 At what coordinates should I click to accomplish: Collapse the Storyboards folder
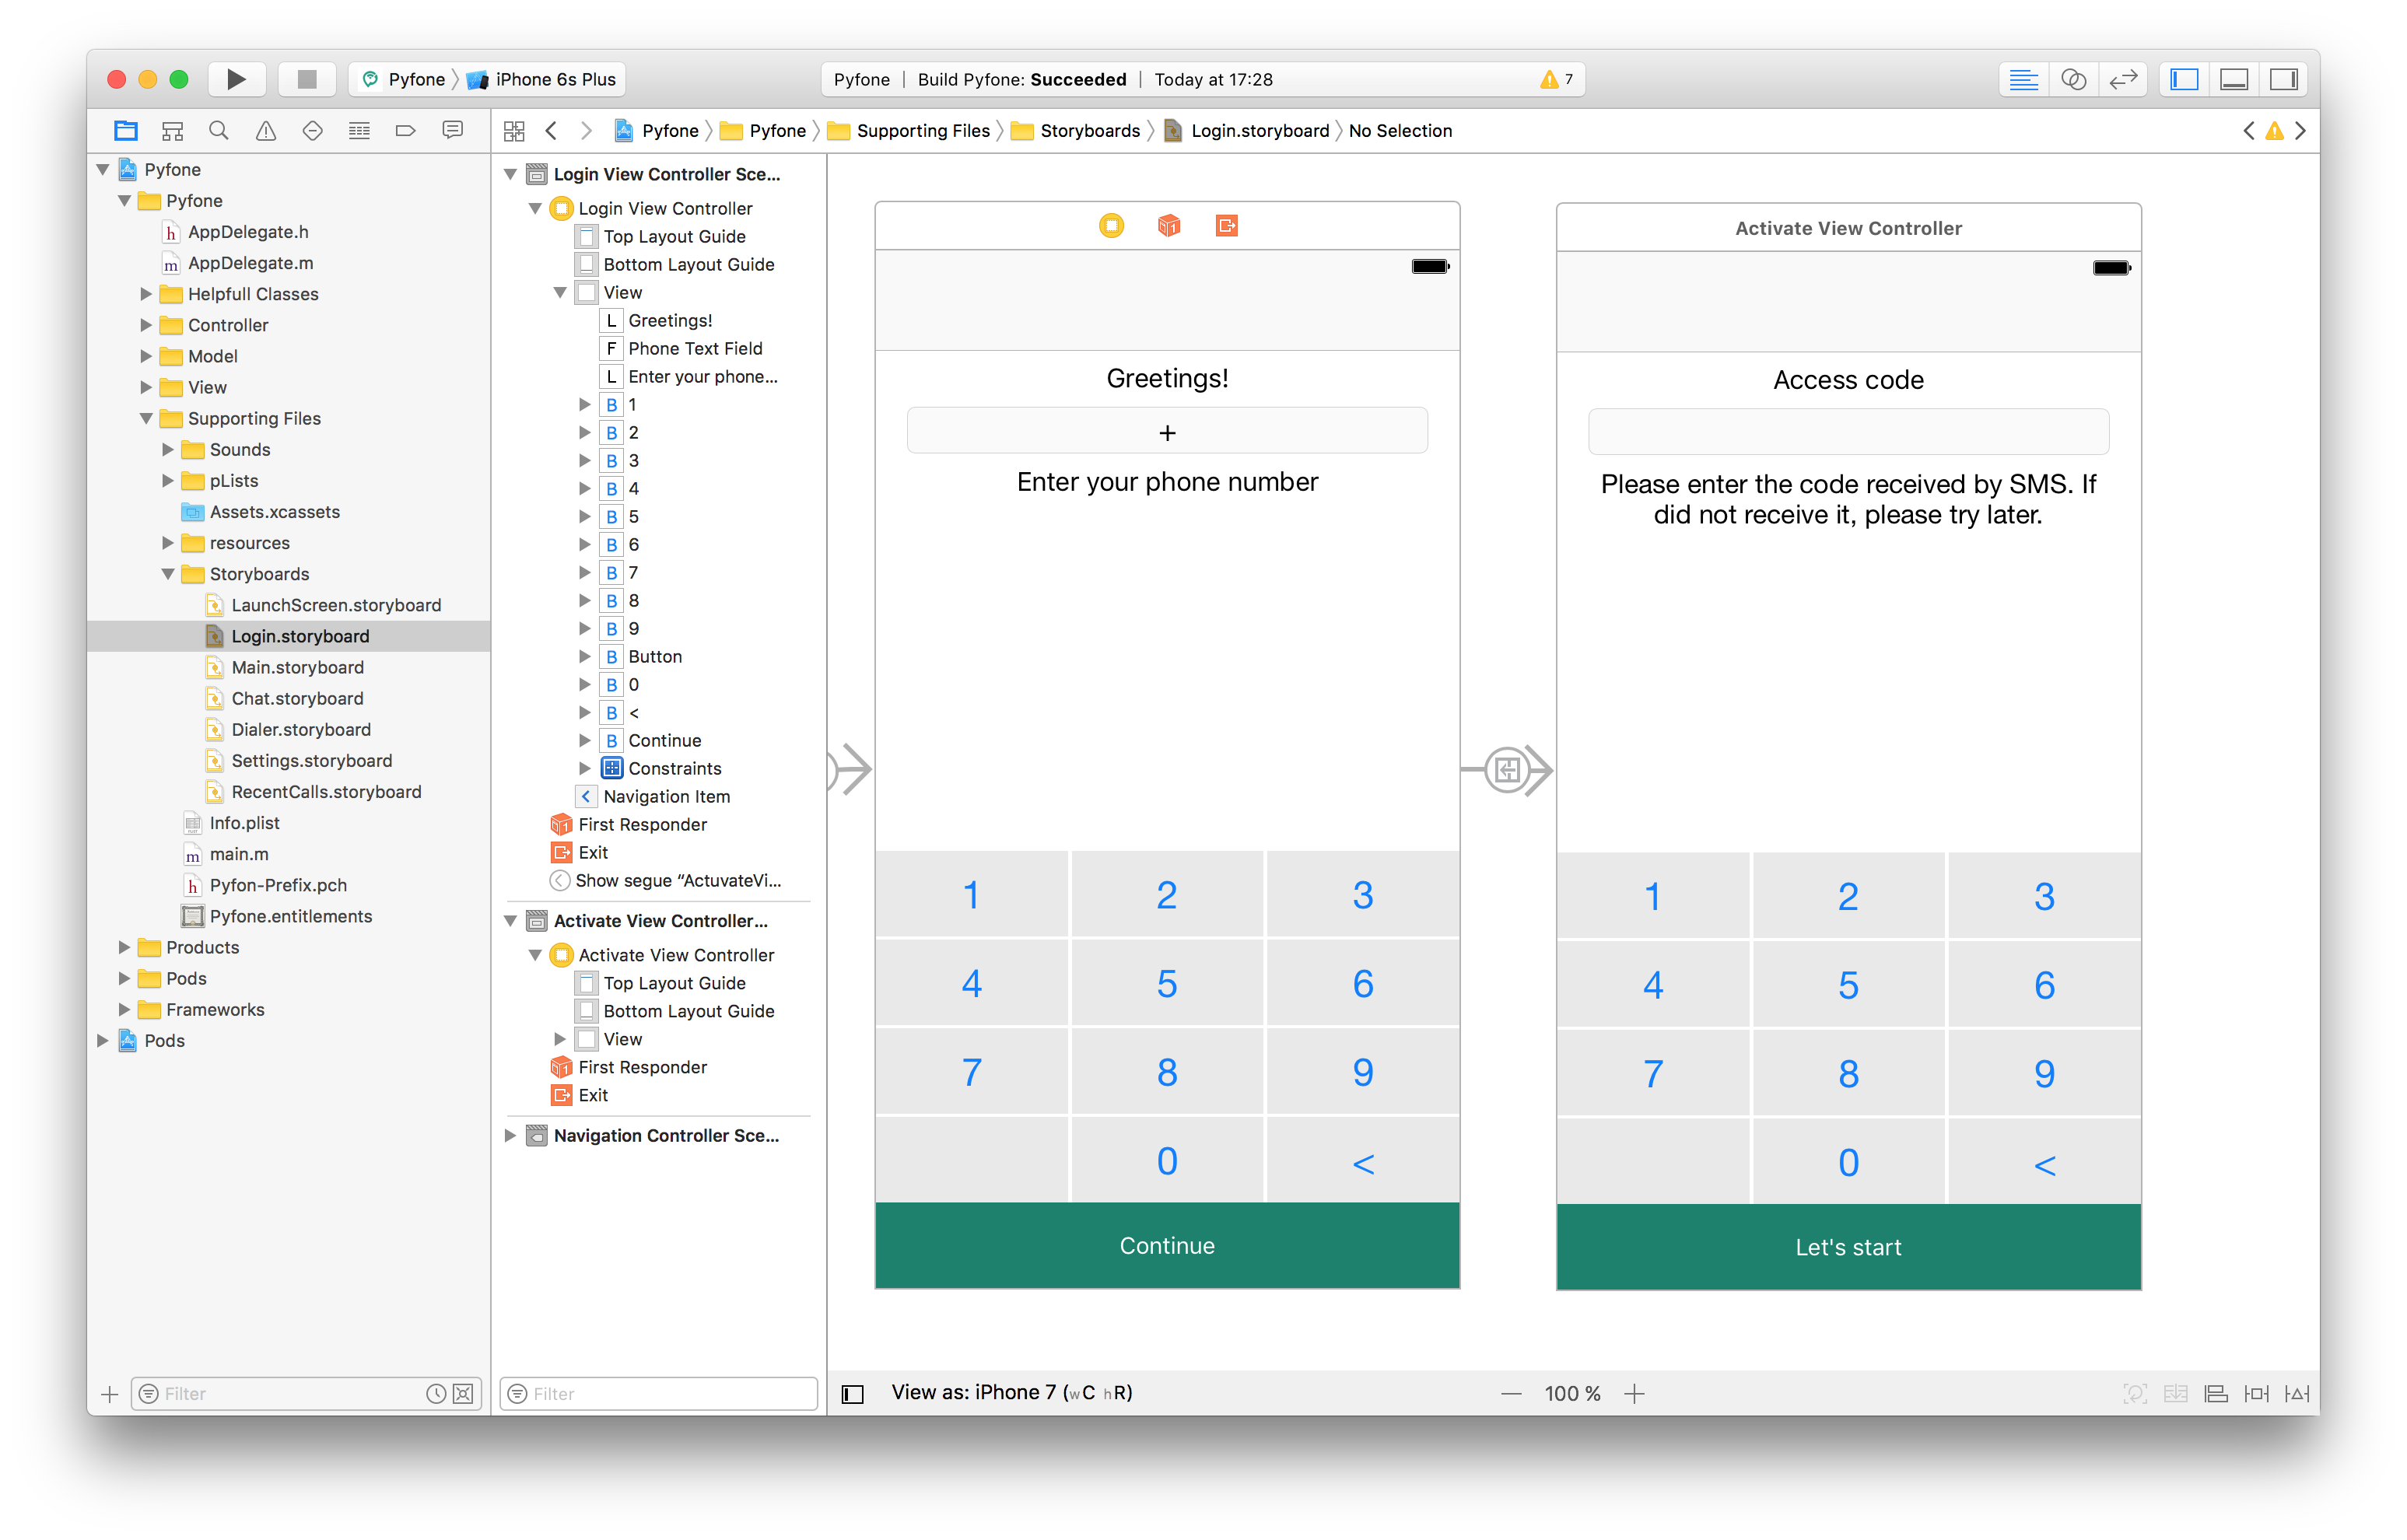point(168,574)
